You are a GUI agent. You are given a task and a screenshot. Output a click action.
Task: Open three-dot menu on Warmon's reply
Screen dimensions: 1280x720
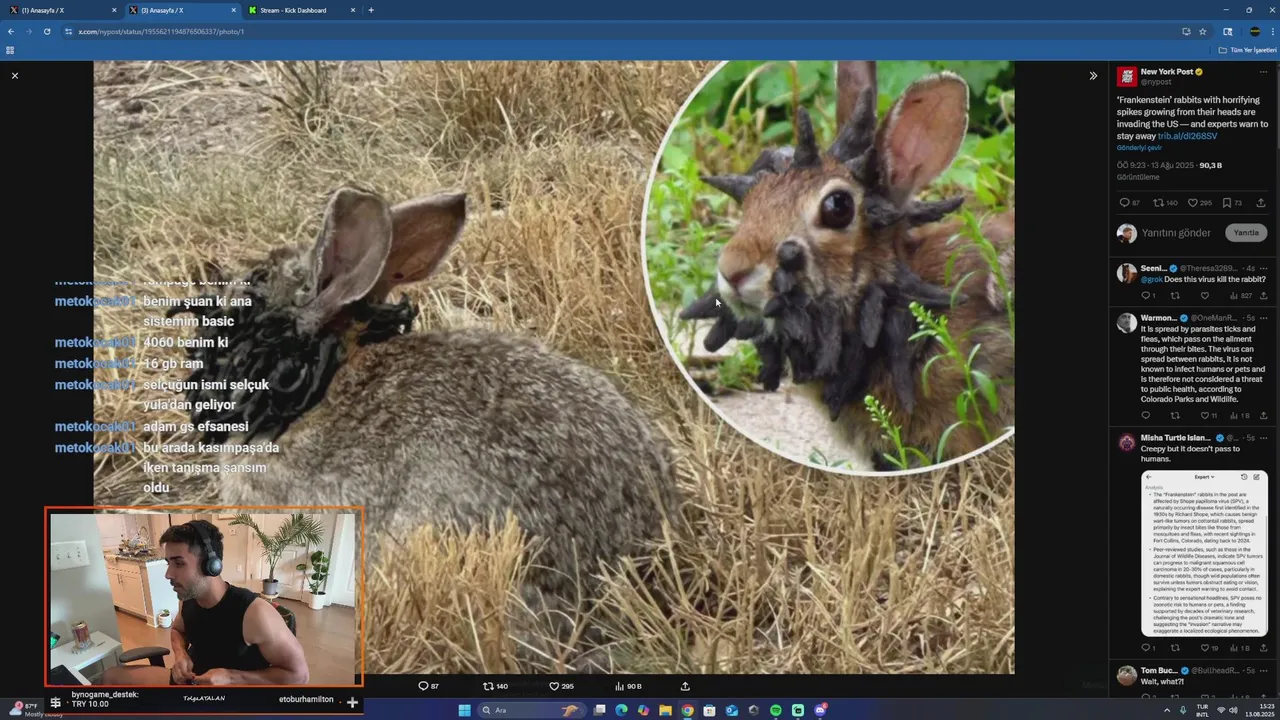[1264, 318]
